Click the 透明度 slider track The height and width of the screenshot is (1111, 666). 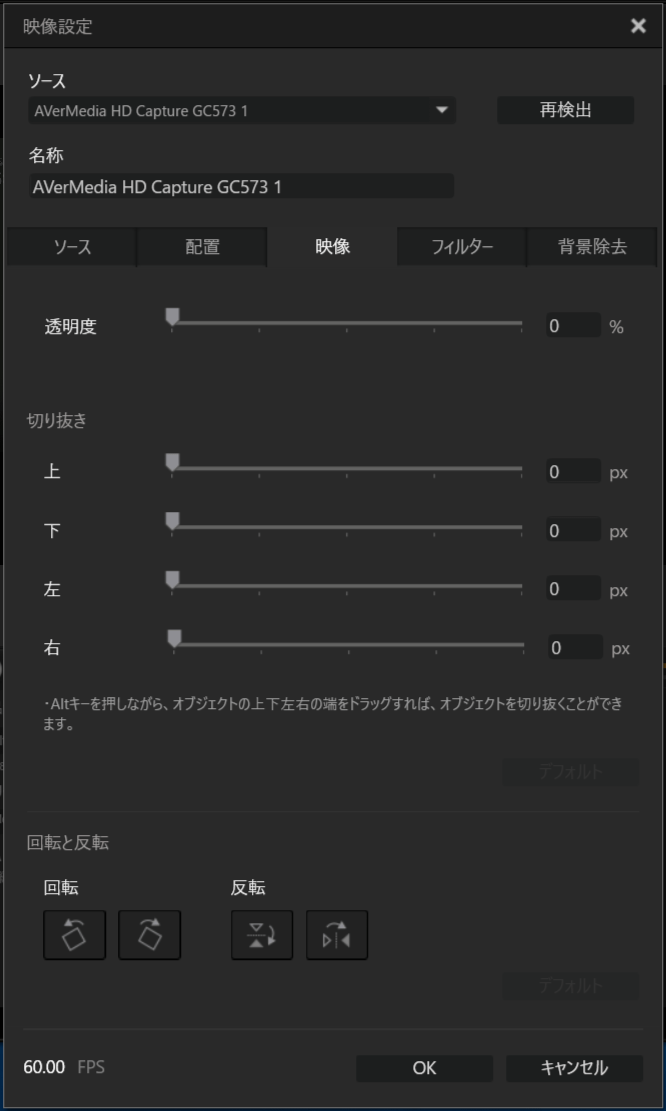coord(346,322)
